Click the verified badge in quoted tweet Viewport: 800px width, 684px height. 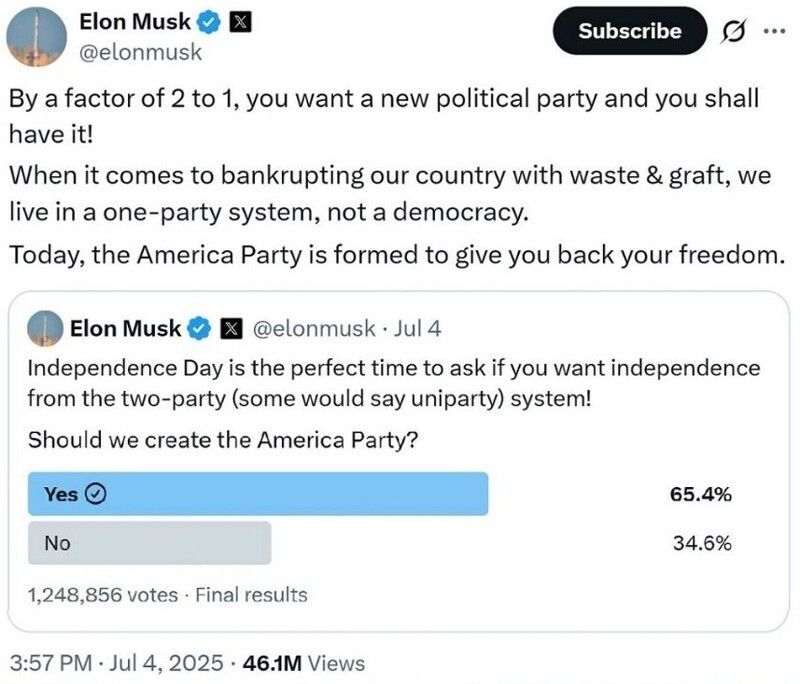[x=201, y=327]
